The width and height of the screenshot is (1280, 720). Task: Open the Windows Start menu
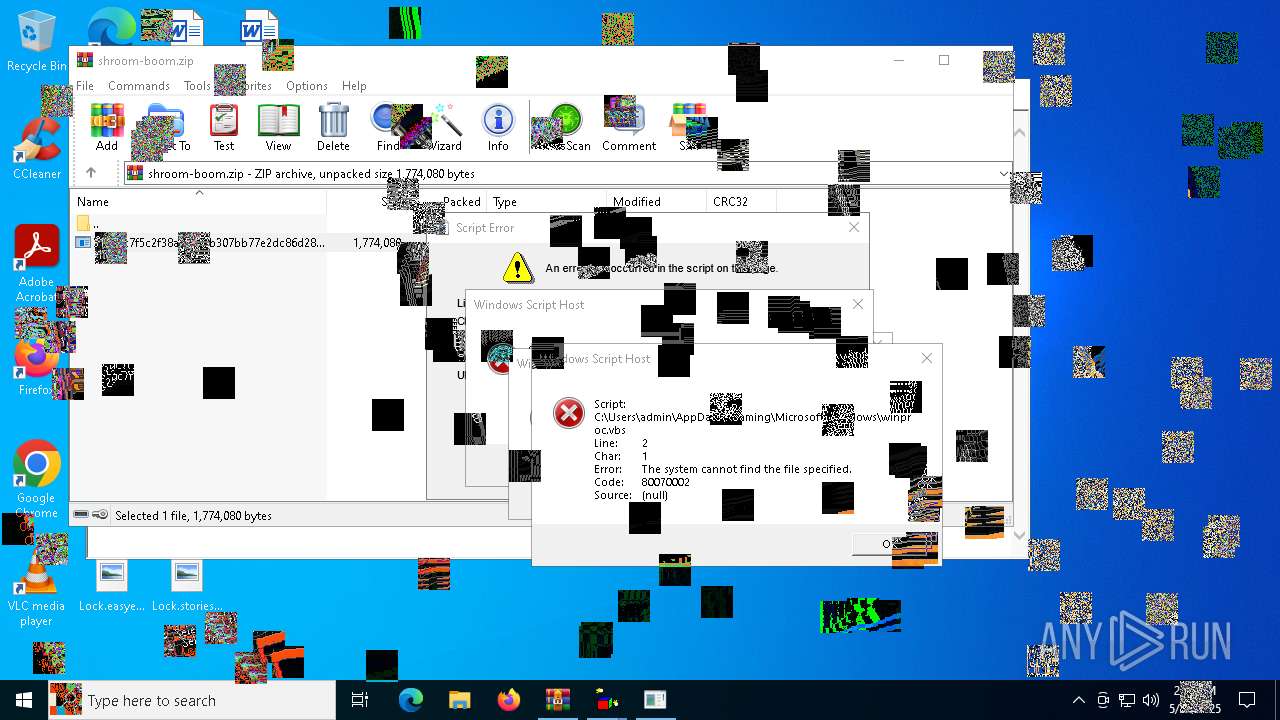[24, 700]
